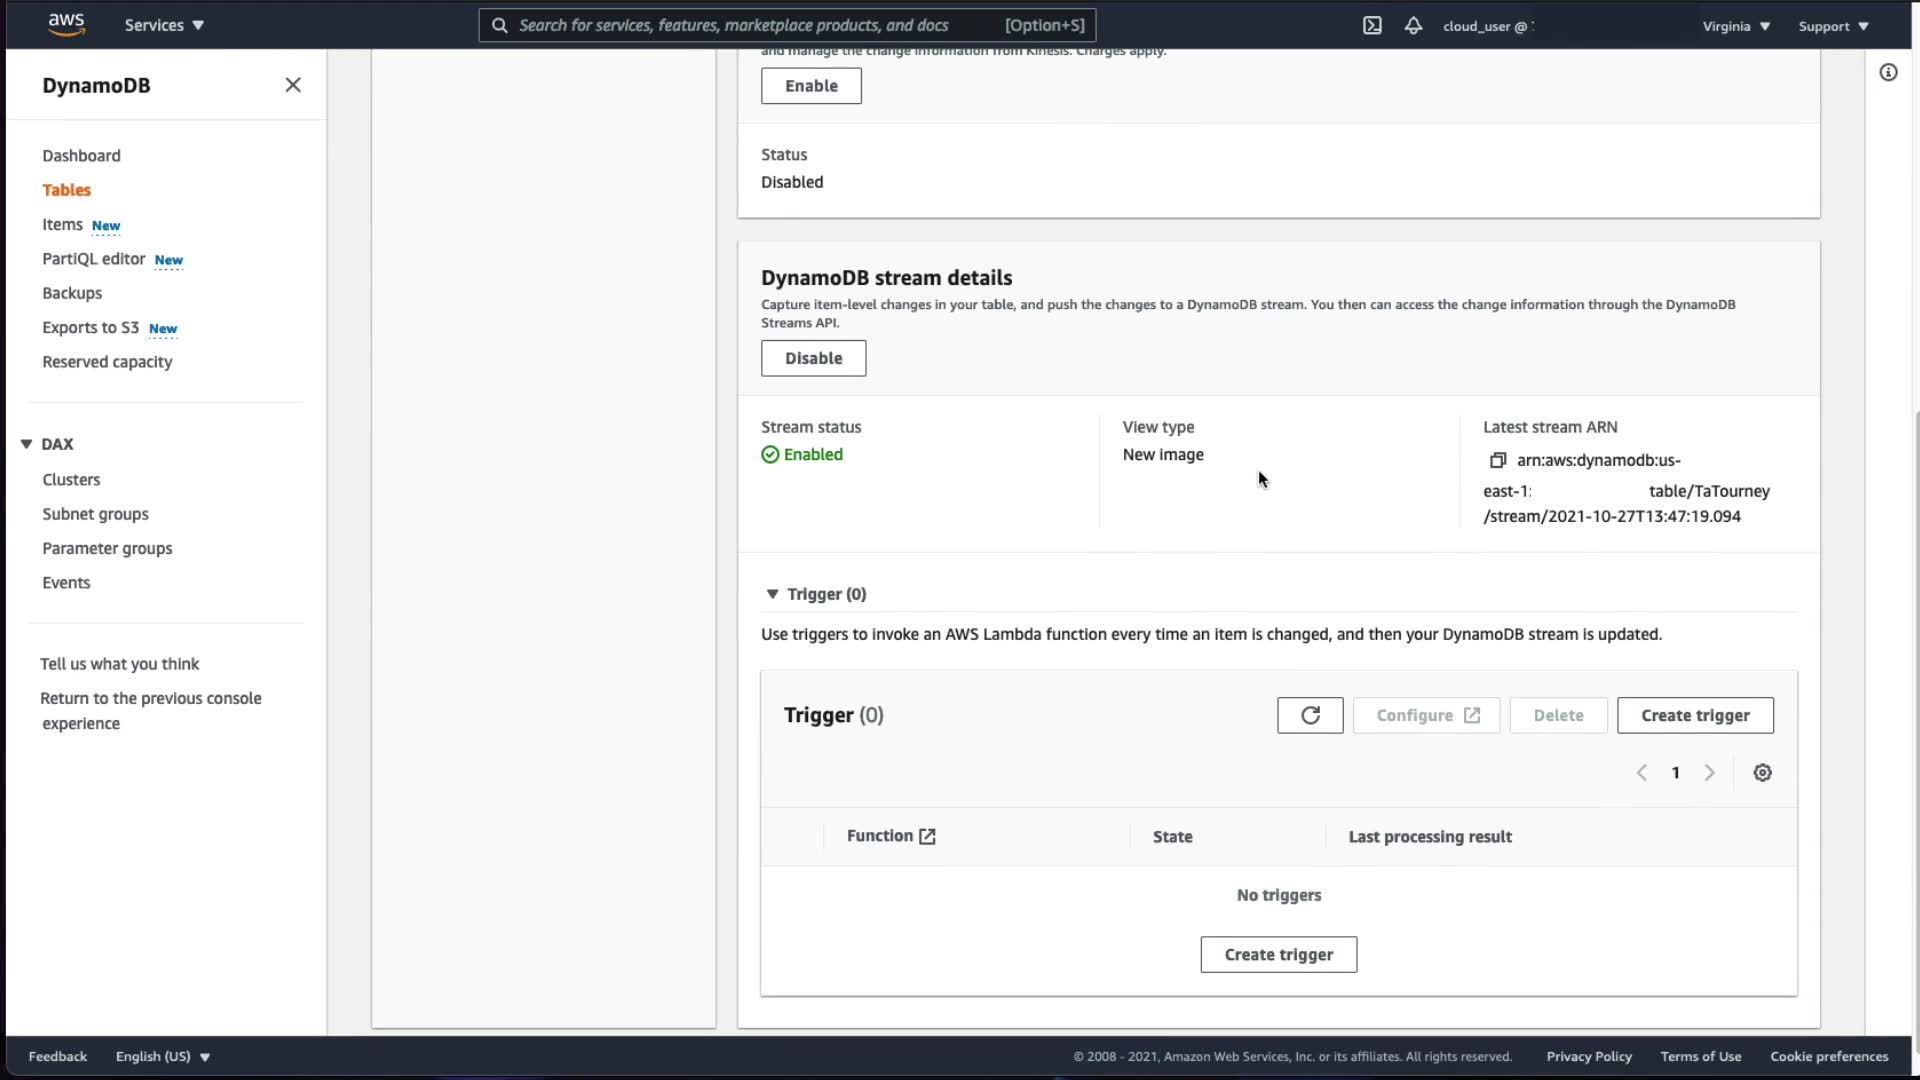
Task: Refresh the trigger list
Action: pyautogui.click(x=1310, y=715)
